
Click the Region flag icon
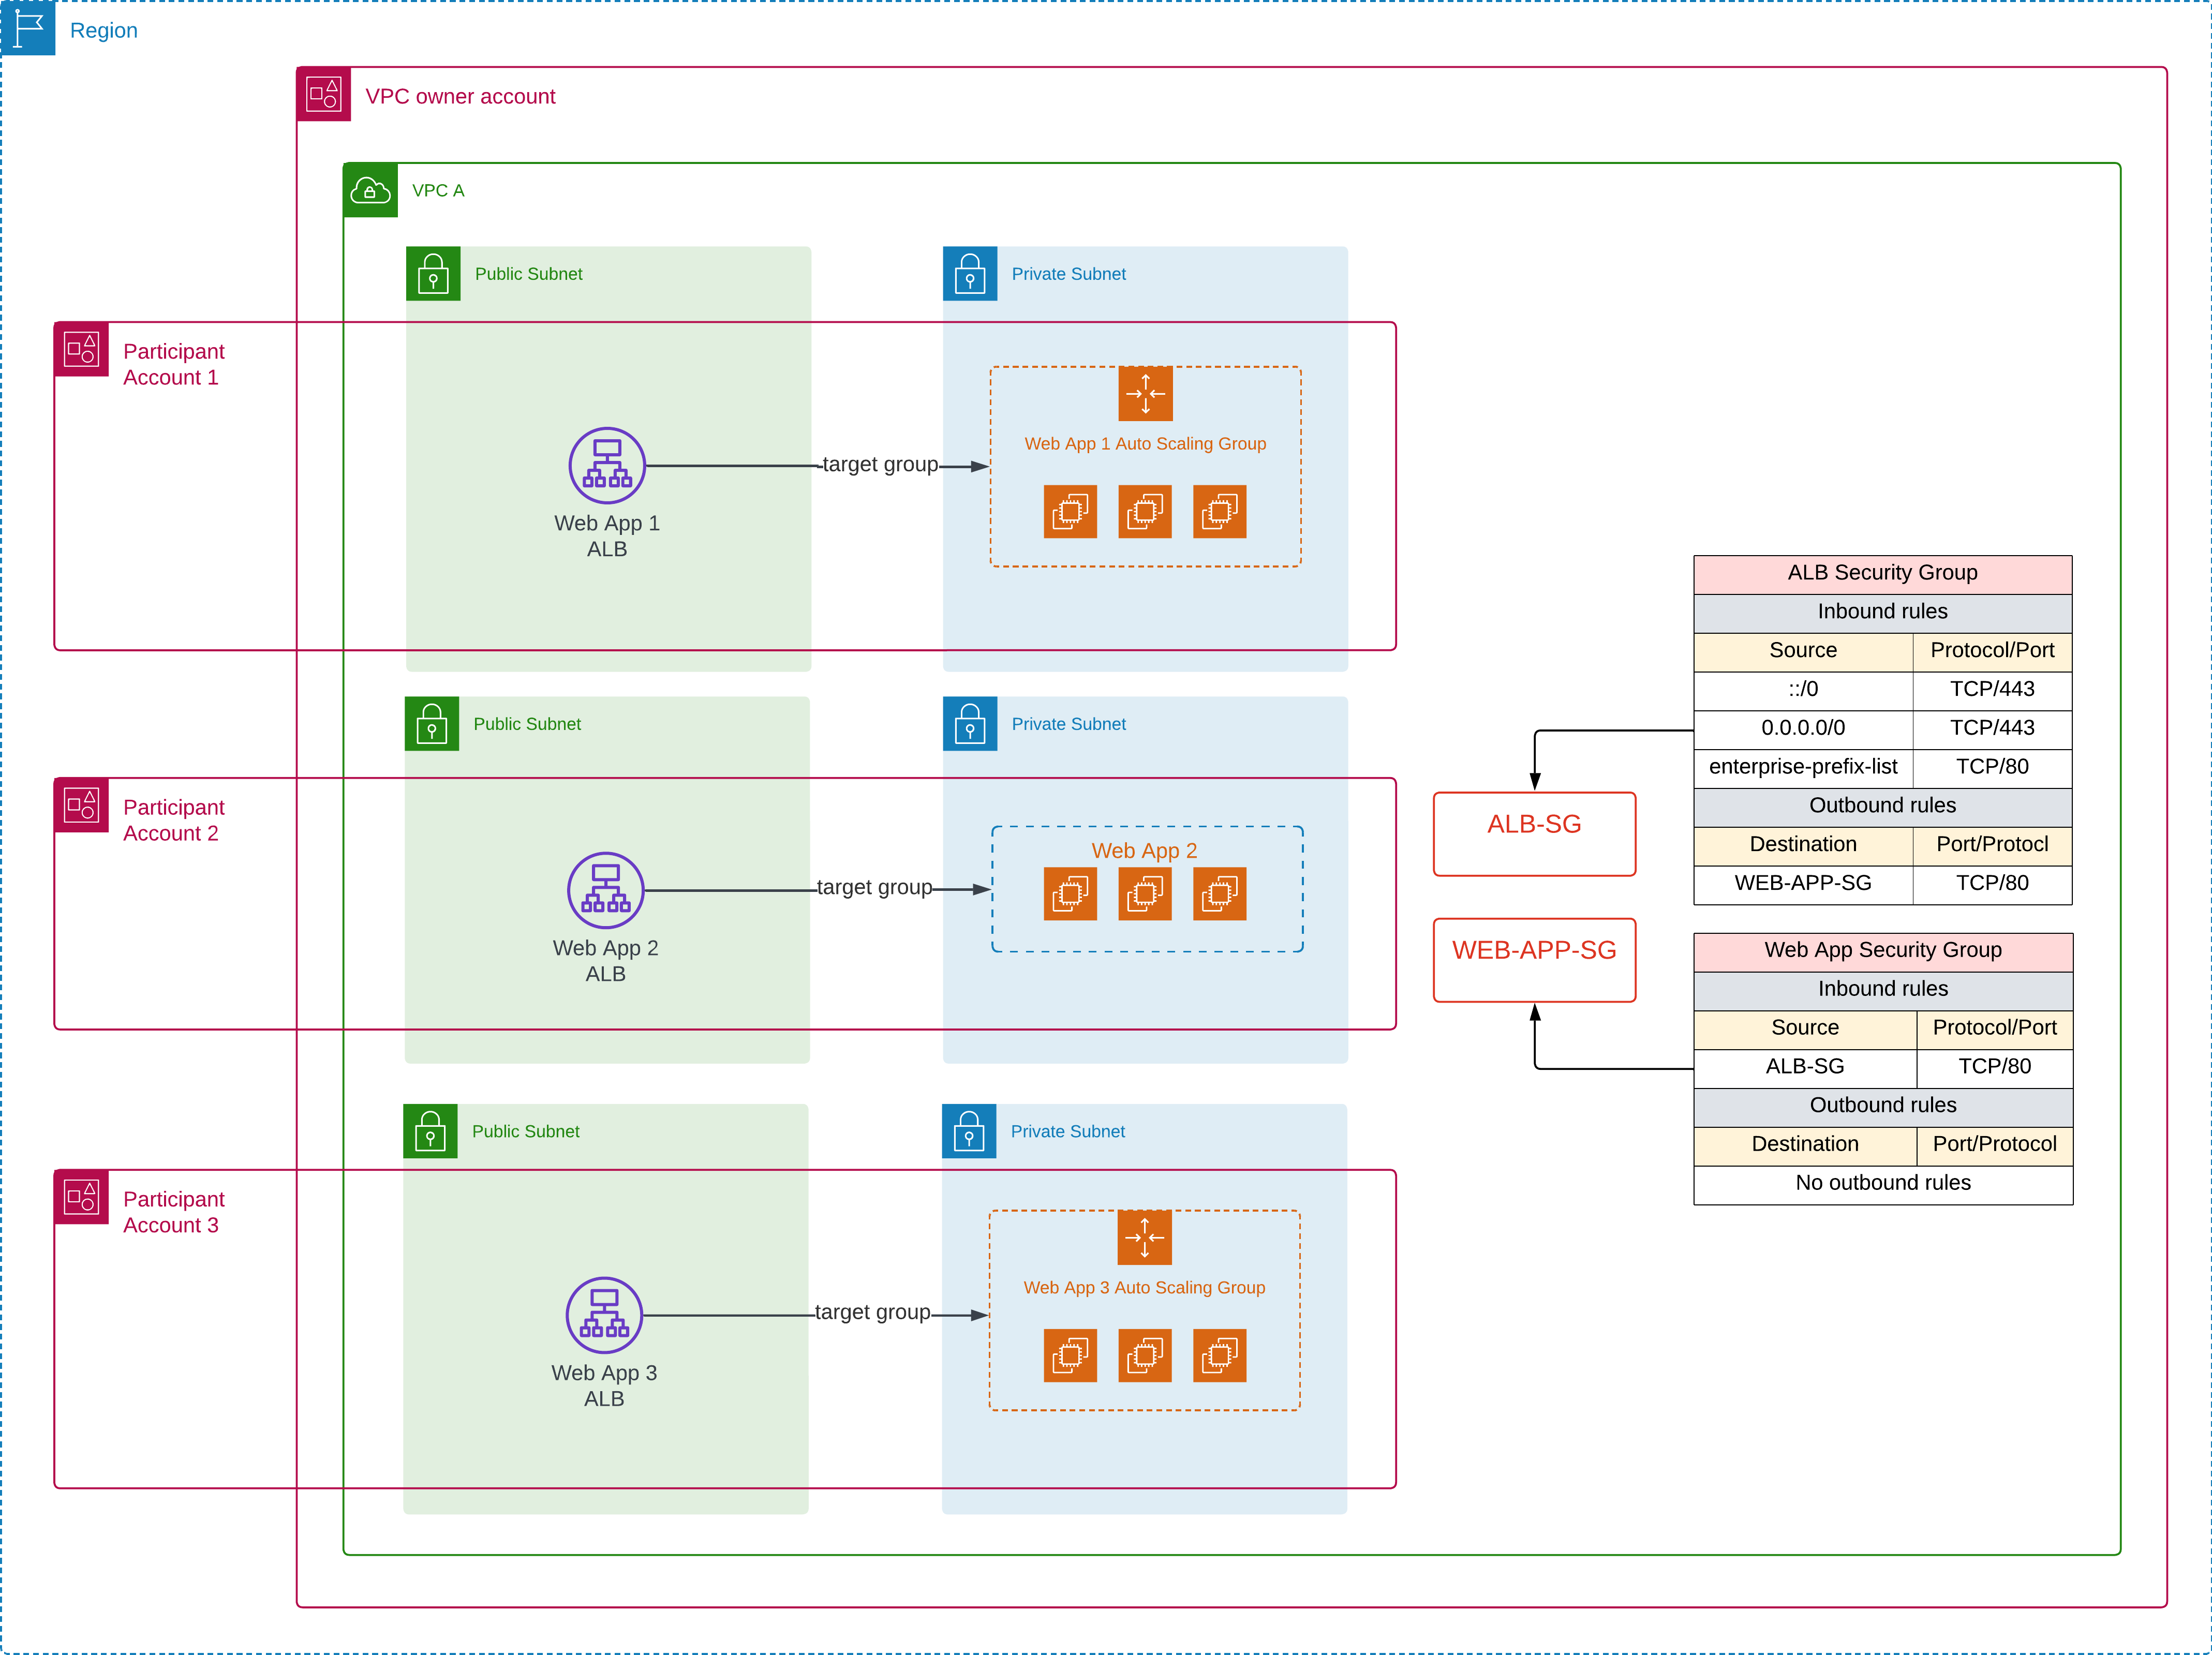[28, 27]
